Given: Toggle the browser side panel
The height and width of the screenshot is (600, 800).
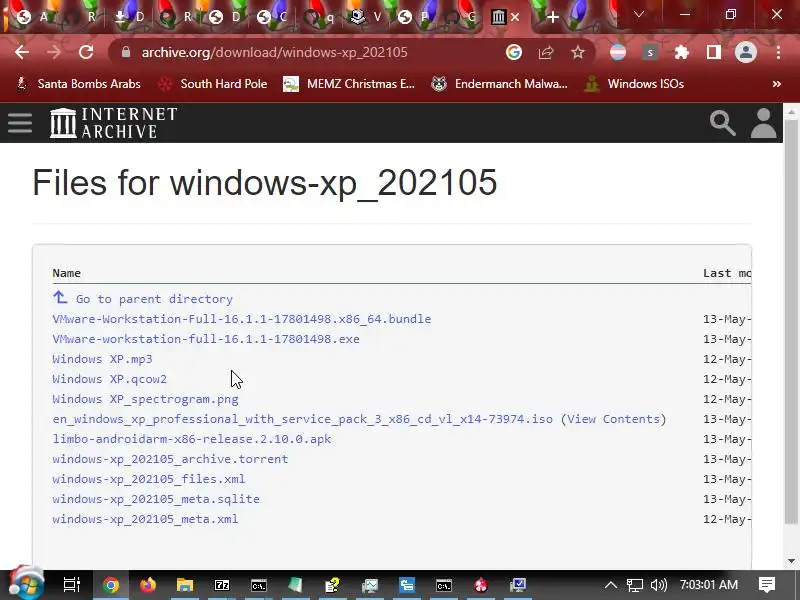Looking at the screenshot, I should (x=714, y=52).
